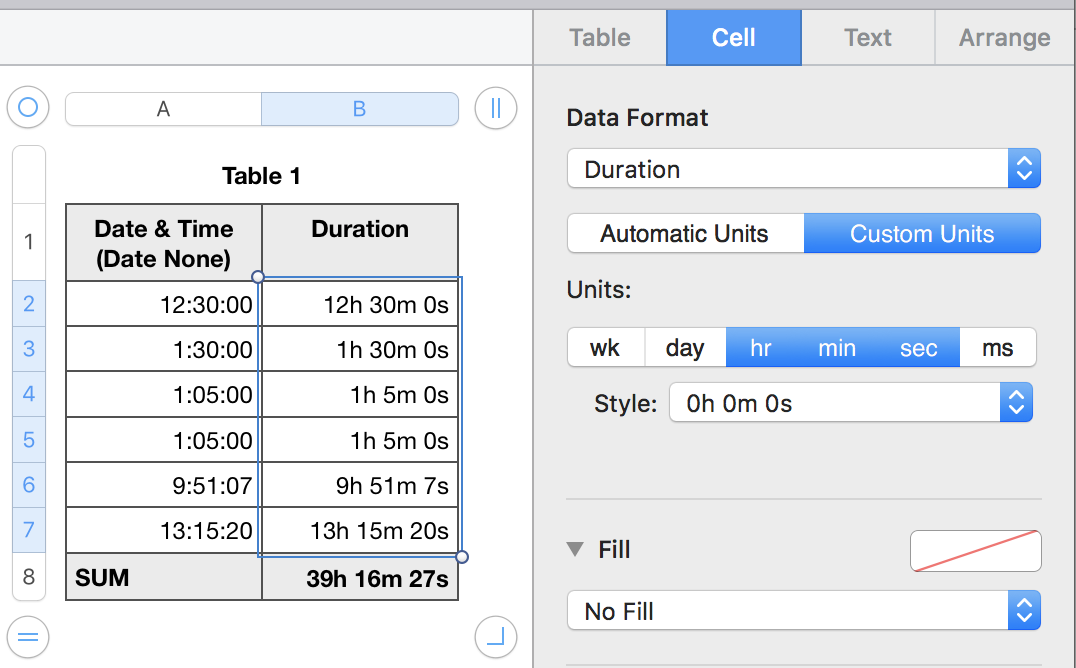Click the Fill color swatch
Screen dimensions: 1076x668
click(975, 551)
